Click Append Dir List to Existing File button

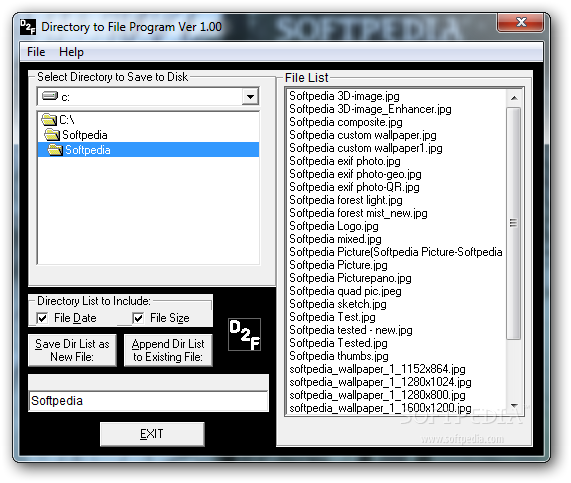click(168, 350)
